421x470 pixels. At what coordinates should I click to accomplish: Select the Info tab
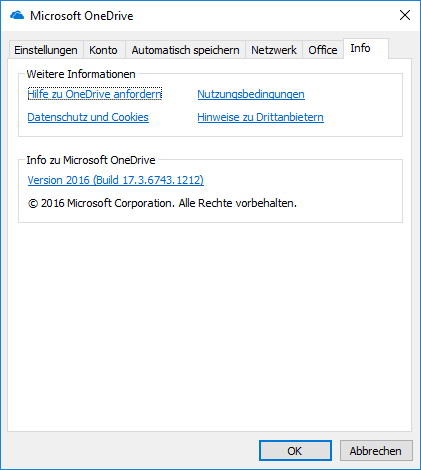point(366,49)
